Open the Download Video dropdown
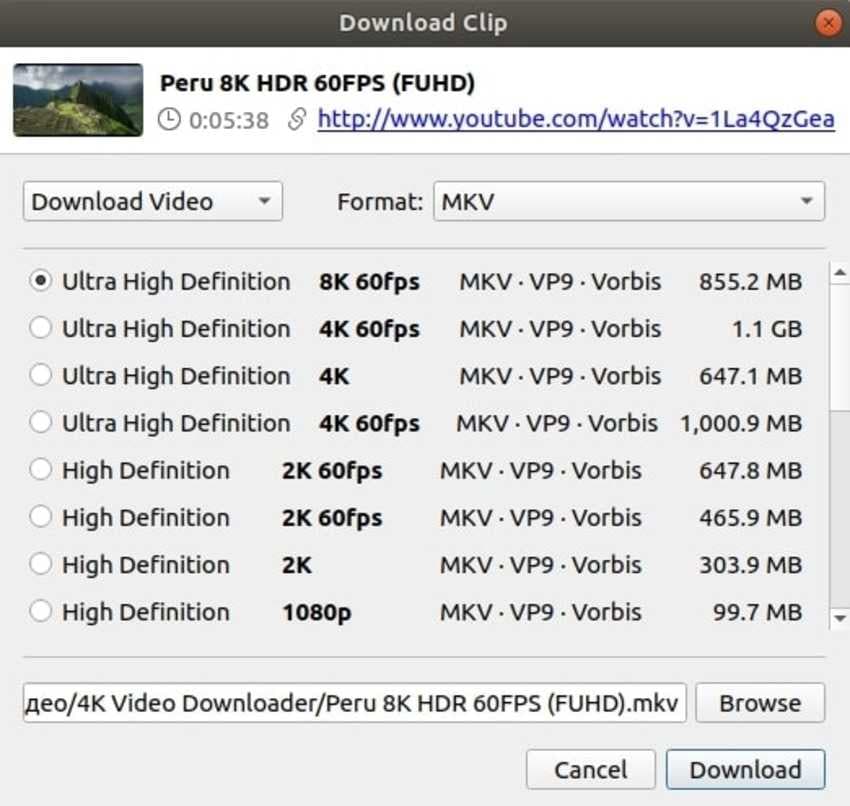 pyautogui.click(x=153, y=201)
